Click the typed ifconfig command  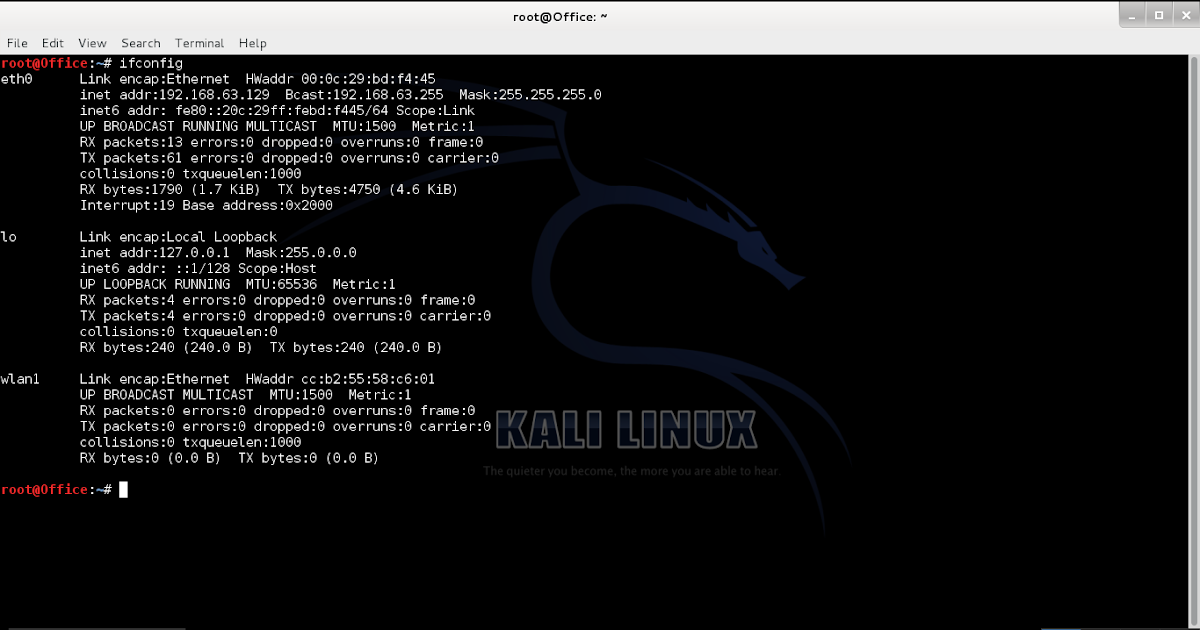[x=150, y=63]
